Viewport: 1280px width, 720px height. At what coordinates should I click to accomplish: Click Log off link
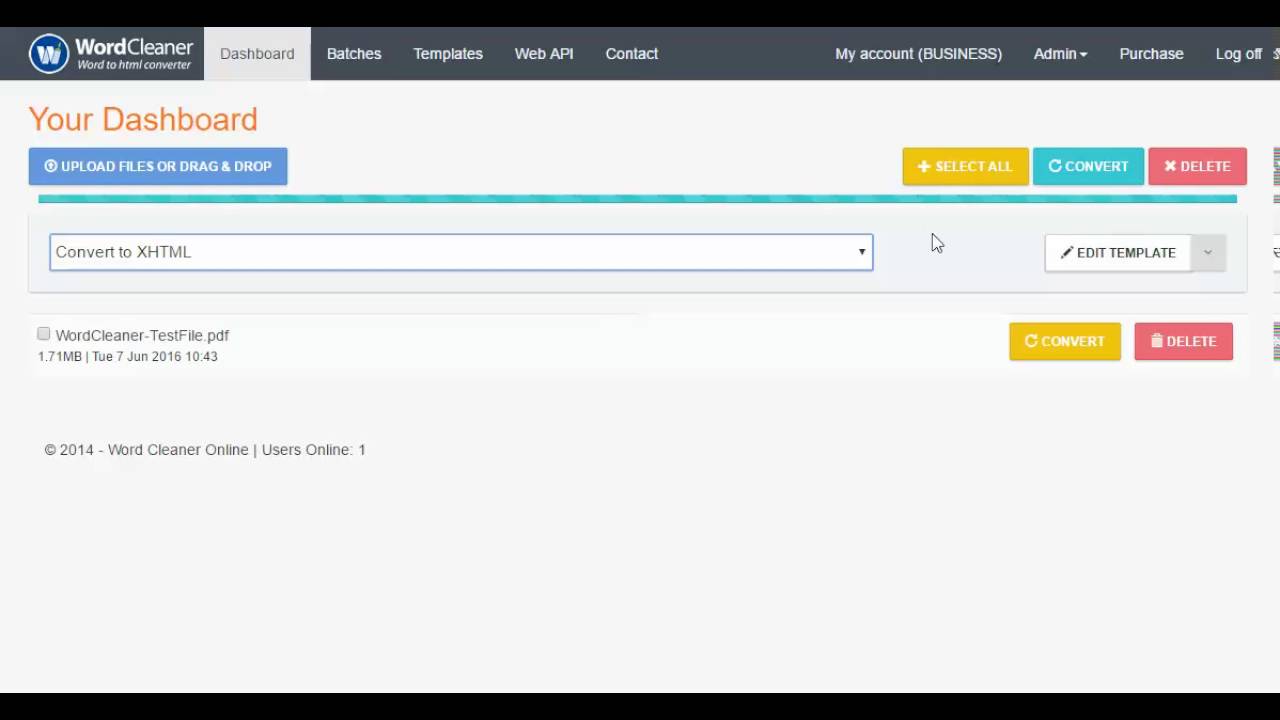tap(1240, 54)
